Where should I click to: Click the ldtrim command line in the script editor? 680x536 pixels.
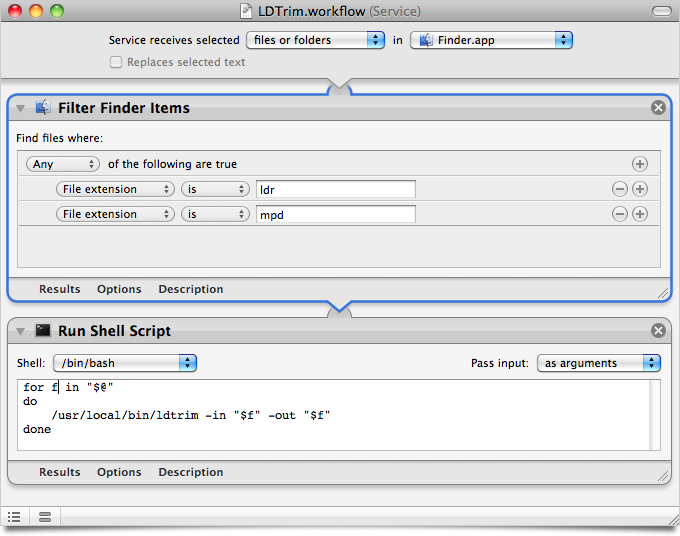(191, 415)
